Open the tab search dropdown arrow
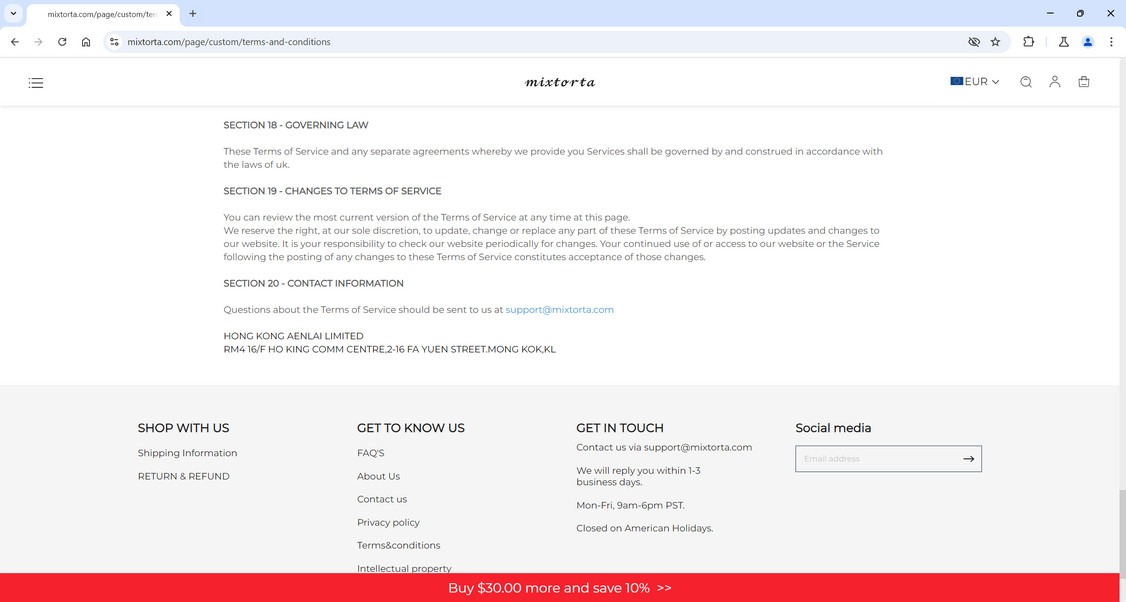 coord(13,13)
